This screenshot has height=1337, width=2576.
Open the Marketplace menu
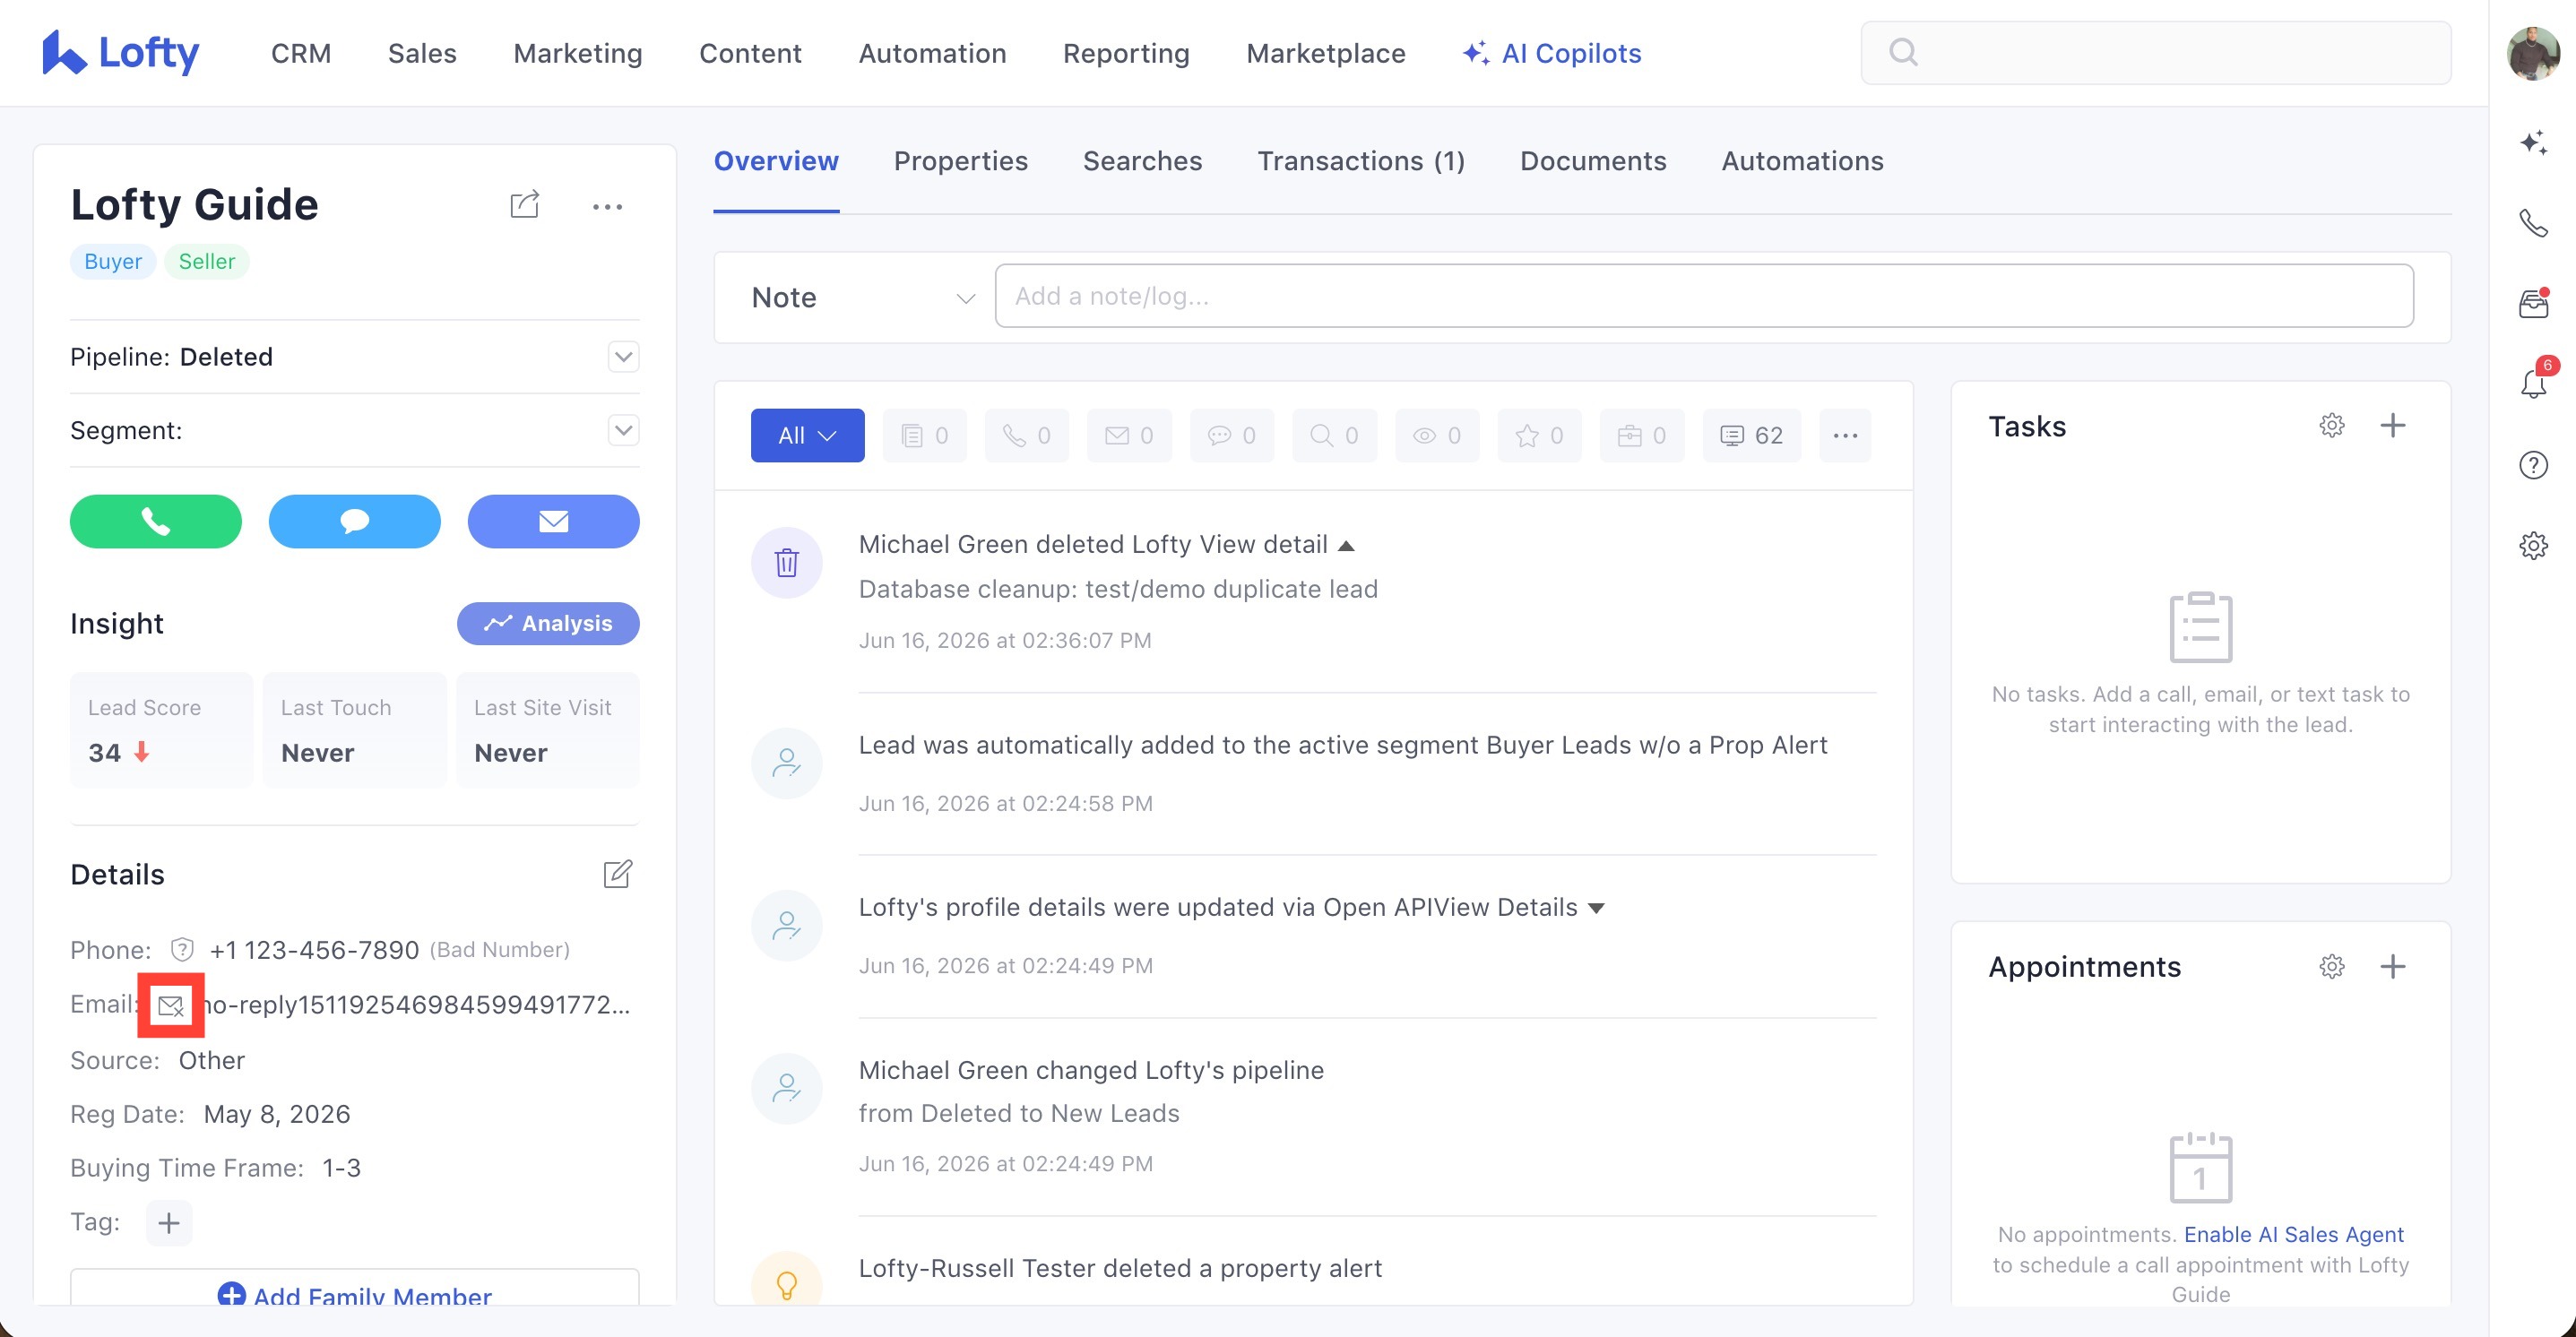pyautogui.click(x=1325, y=53)
